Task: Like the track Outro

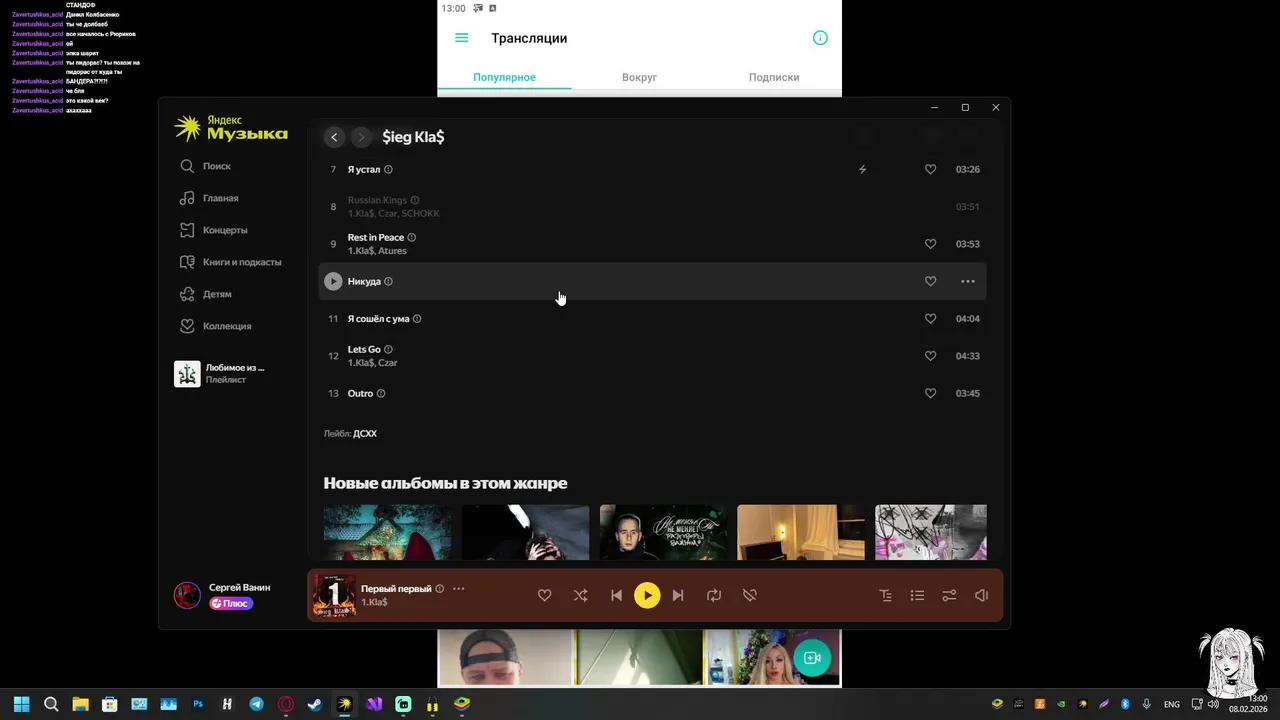Action: 930,393
